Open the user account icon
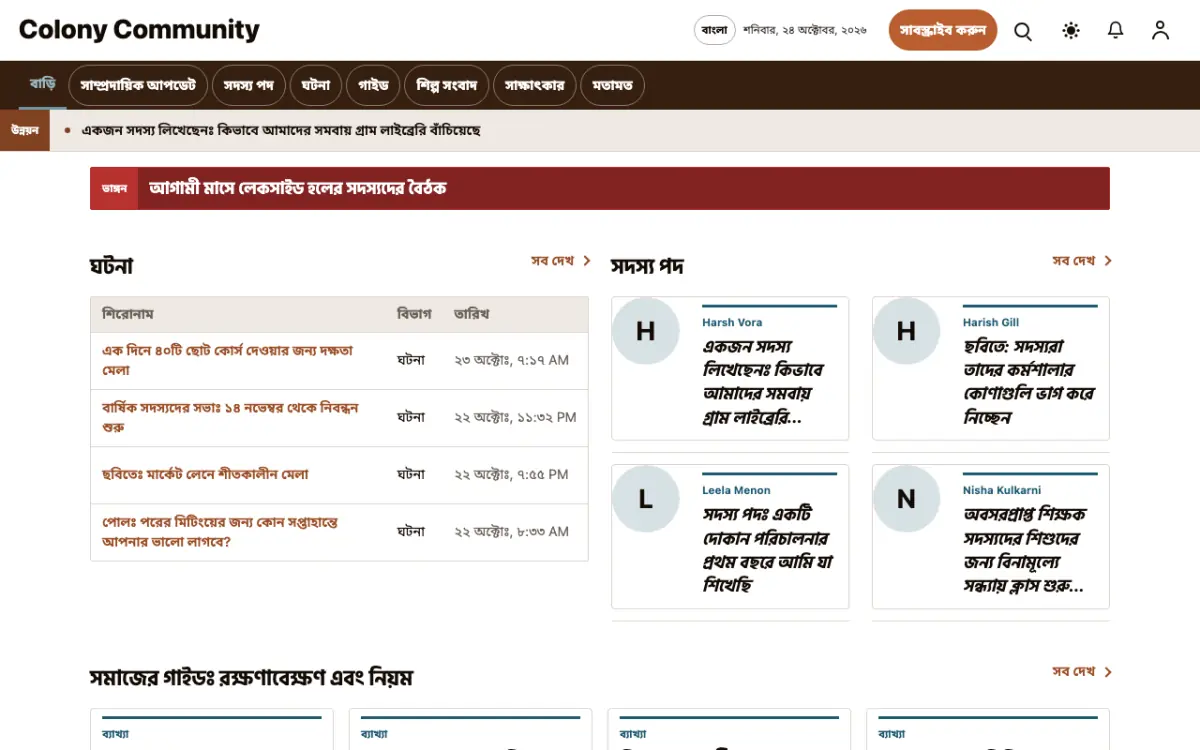Screen dimensions: 1200x750 pyautogui.click(x=1160, y=31)
